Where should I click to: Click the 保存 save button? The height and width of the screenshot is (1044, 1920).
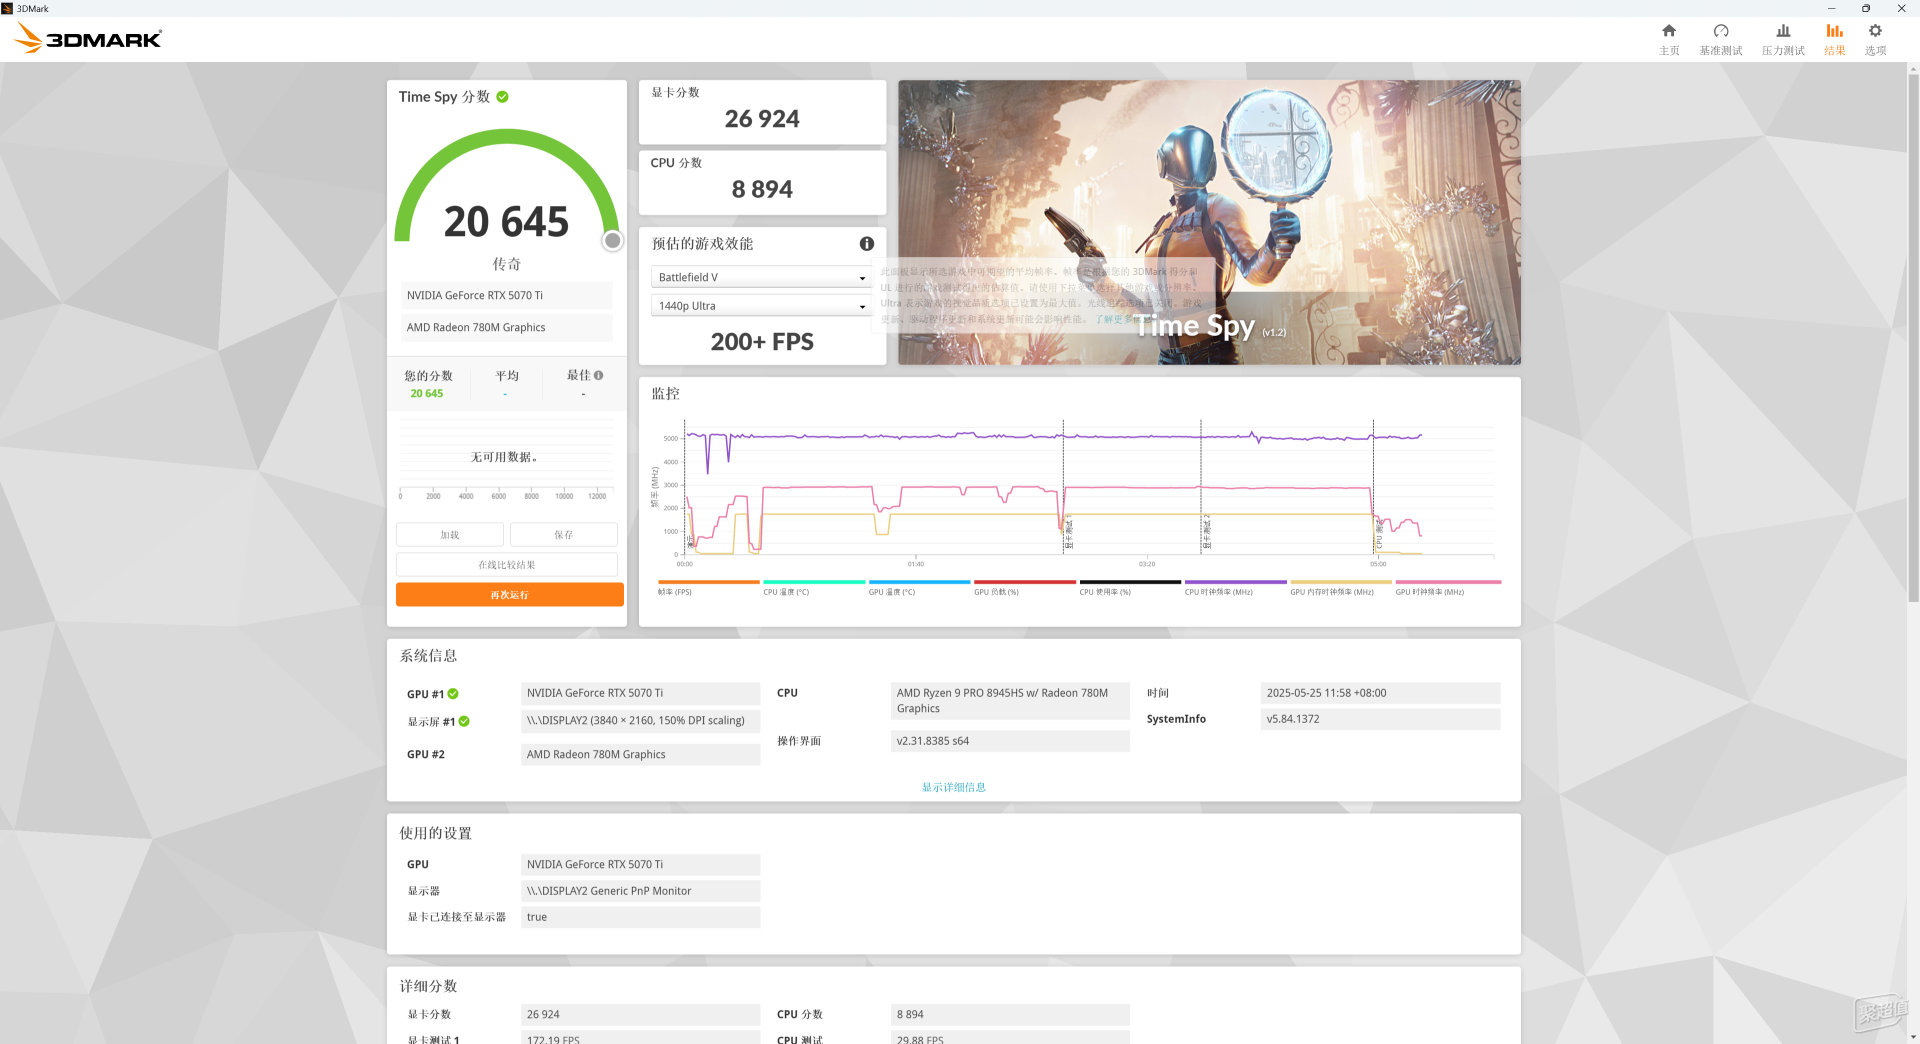click(x=564, y=535)
